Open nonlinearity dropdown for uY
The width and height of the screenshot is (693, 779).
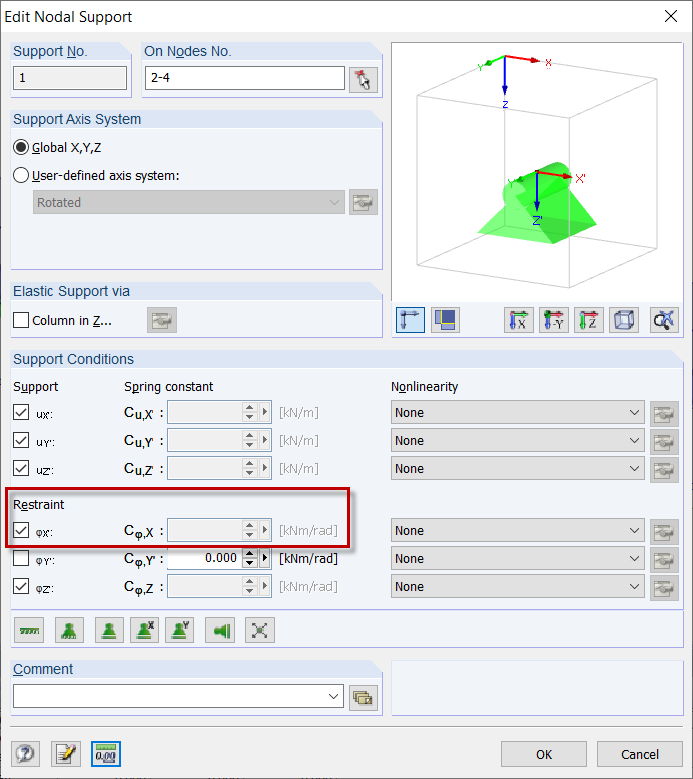click(x=518, y=441)
